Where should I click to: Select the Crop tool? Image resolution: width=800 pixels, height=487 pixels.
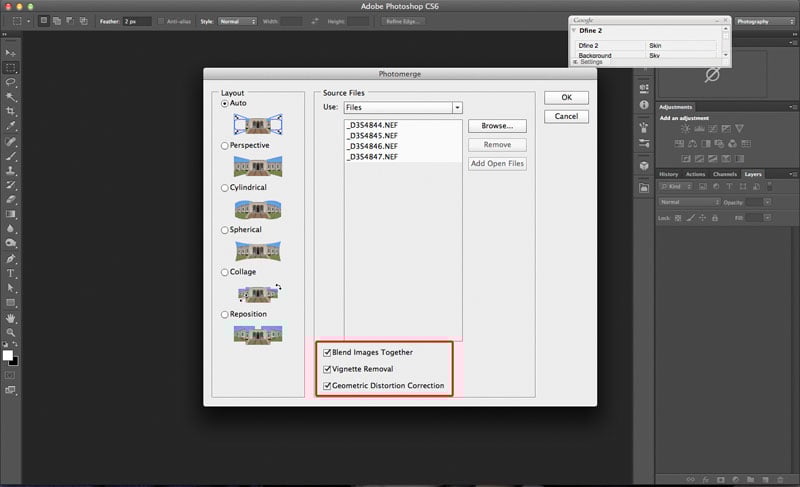click(10, 111)
